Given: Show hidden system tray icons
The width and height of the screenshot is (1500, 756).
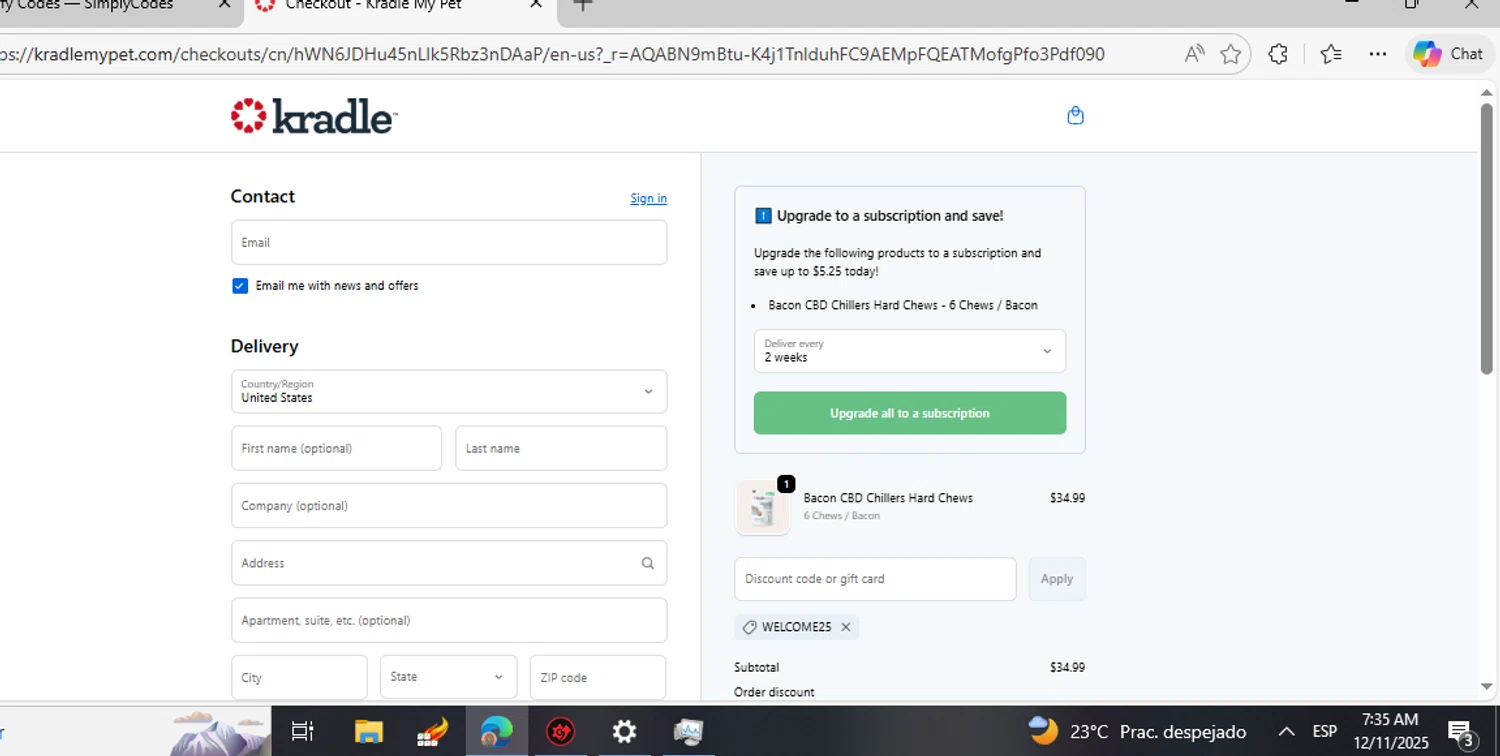Looking at the screenshot, I should click(x=1287, y=732).
